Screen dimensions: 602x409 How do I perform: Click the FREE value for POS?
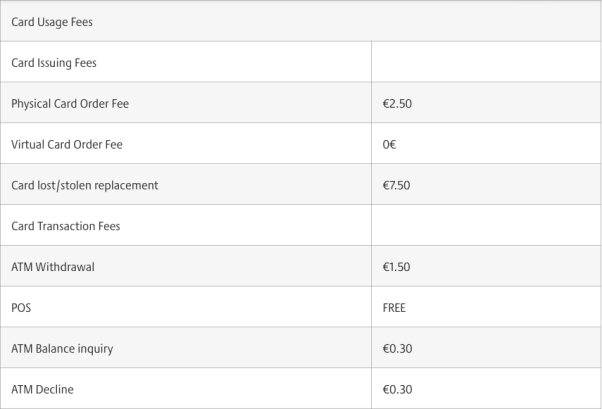pos(394,308)
